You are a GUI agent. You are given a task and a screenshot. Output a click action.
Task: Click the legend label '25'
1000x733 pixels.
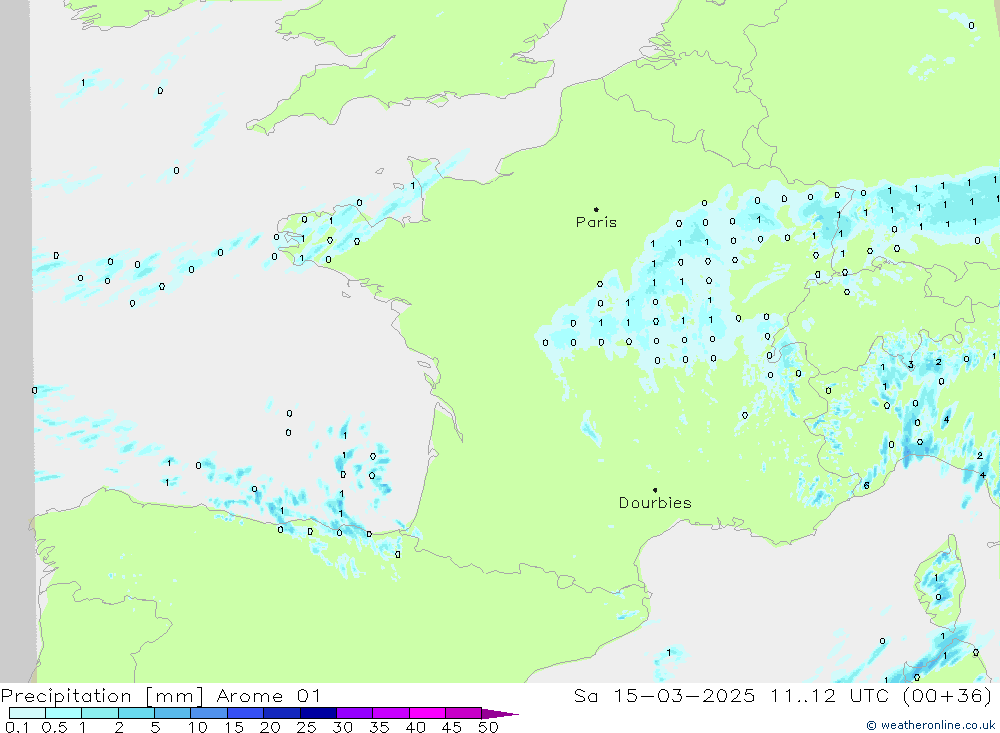pos(306,727)
